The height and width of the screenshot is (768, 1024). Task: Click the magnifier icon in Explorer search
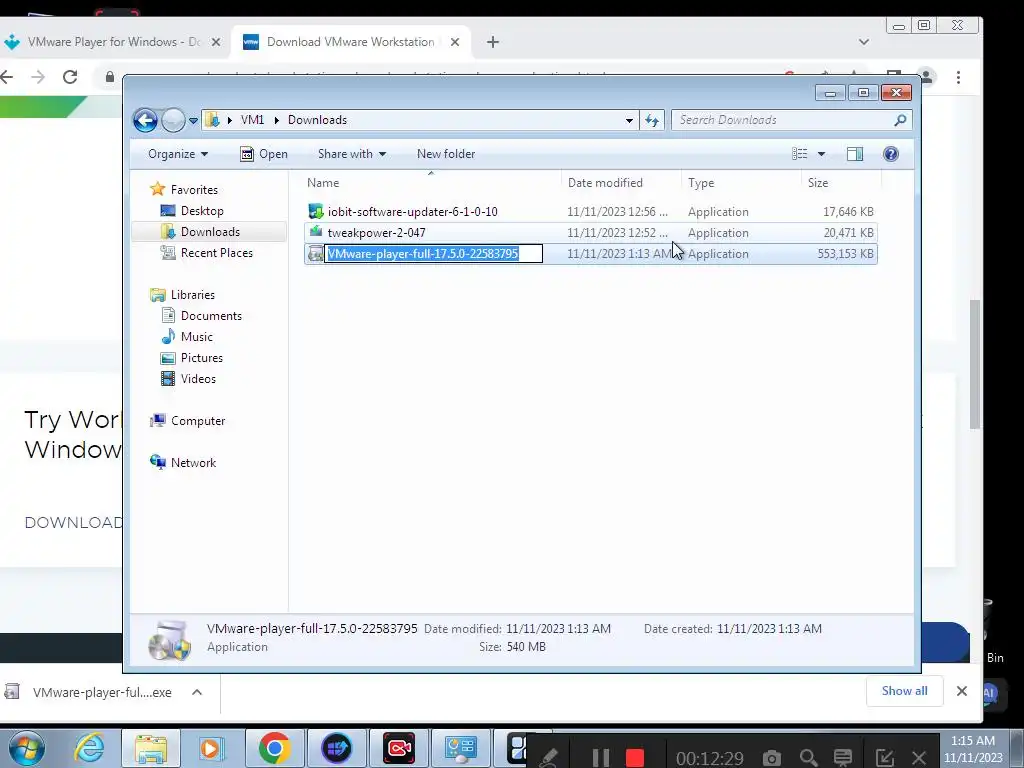(901, 120)
